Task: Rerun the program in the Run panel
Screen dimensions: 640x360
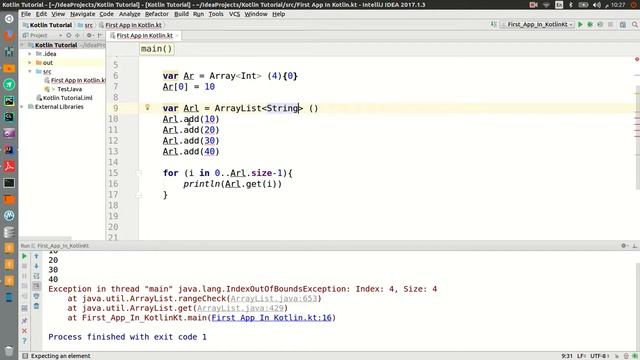Action: tap(24, 256)
